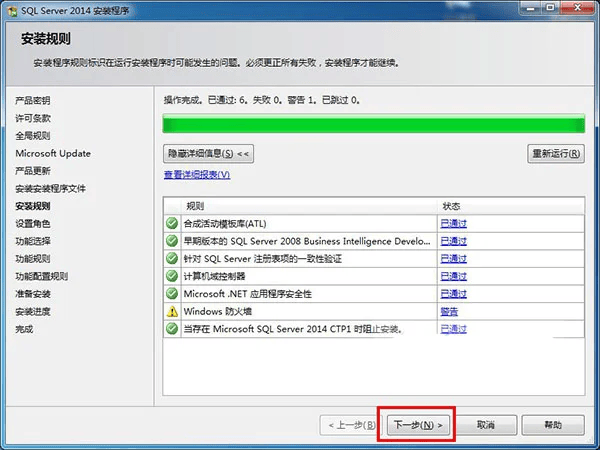
Task: Maximize the SQL Server 2014 setup window
Action: [551, 7]
